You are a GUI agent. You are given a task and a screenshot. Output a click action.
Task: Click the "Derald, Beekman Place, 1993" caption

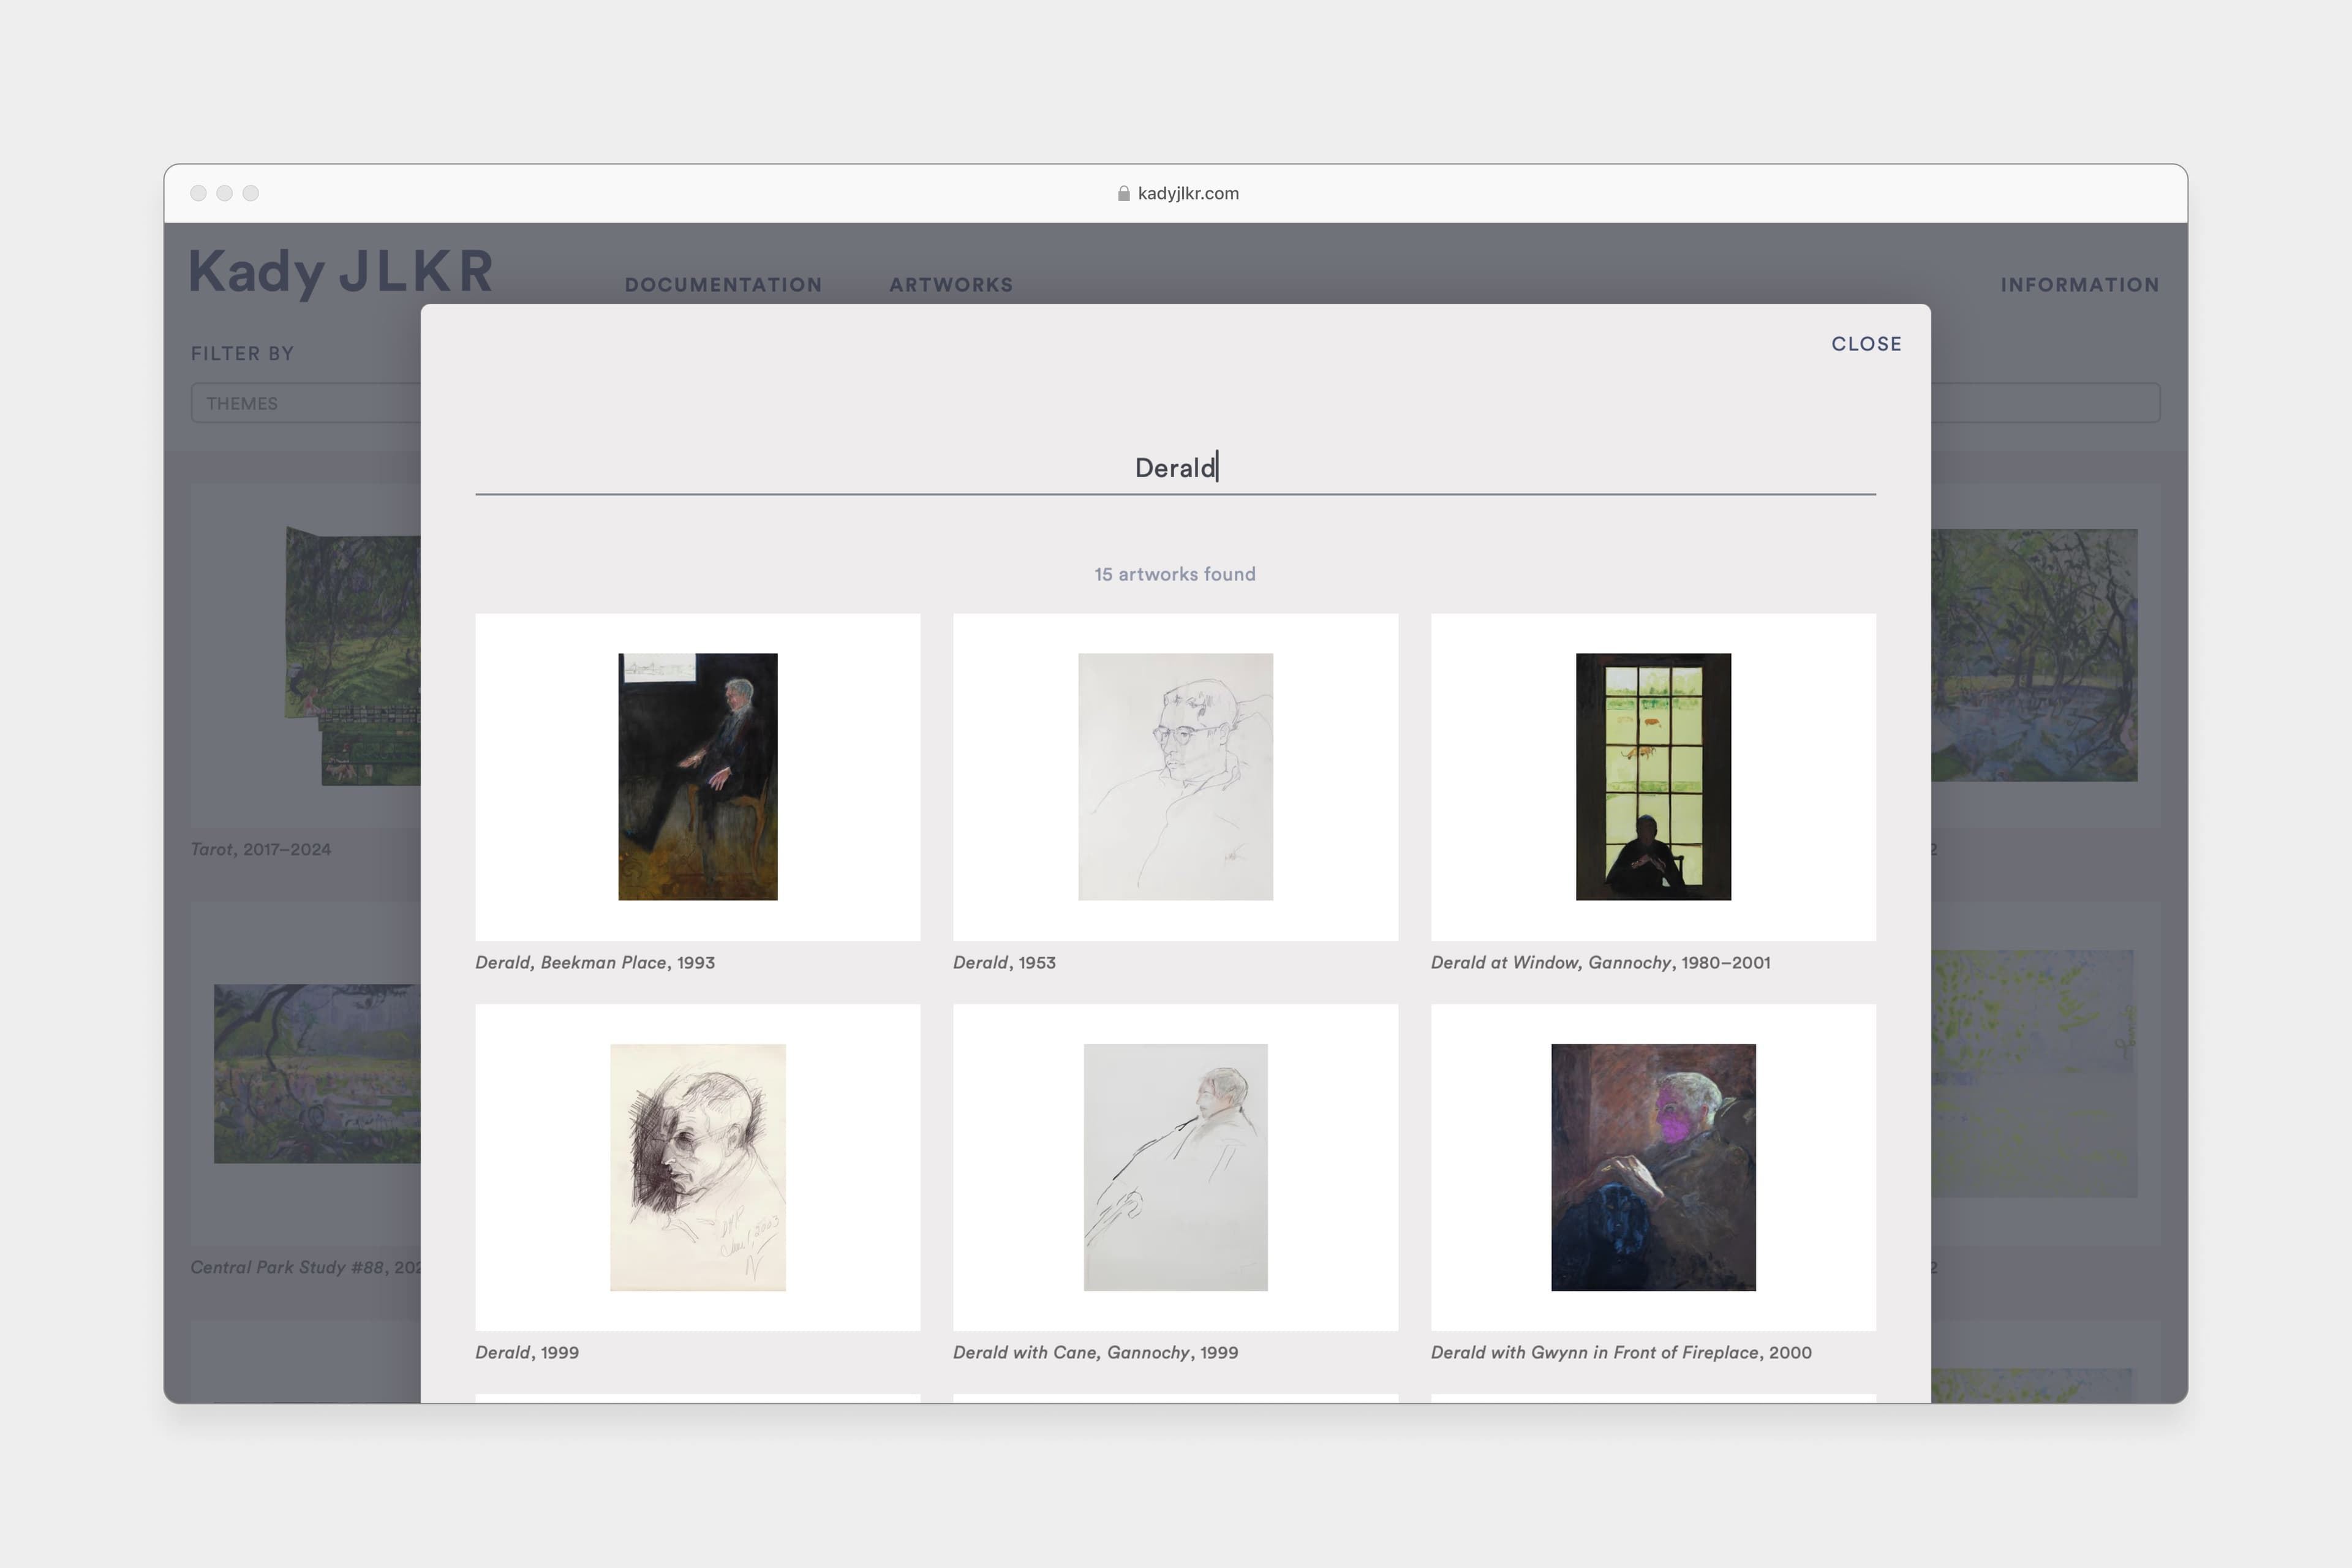(594, 962)
